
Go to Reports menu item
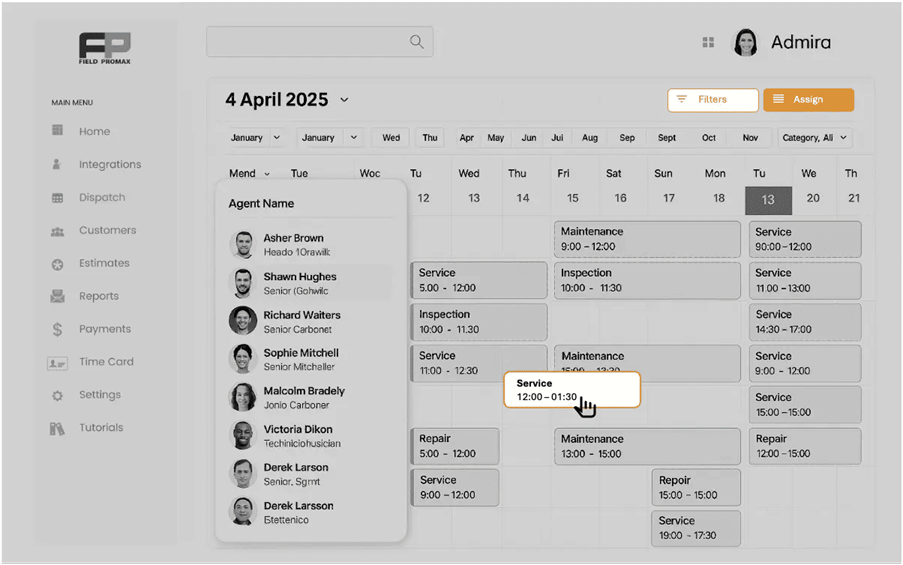coord(99,296)
